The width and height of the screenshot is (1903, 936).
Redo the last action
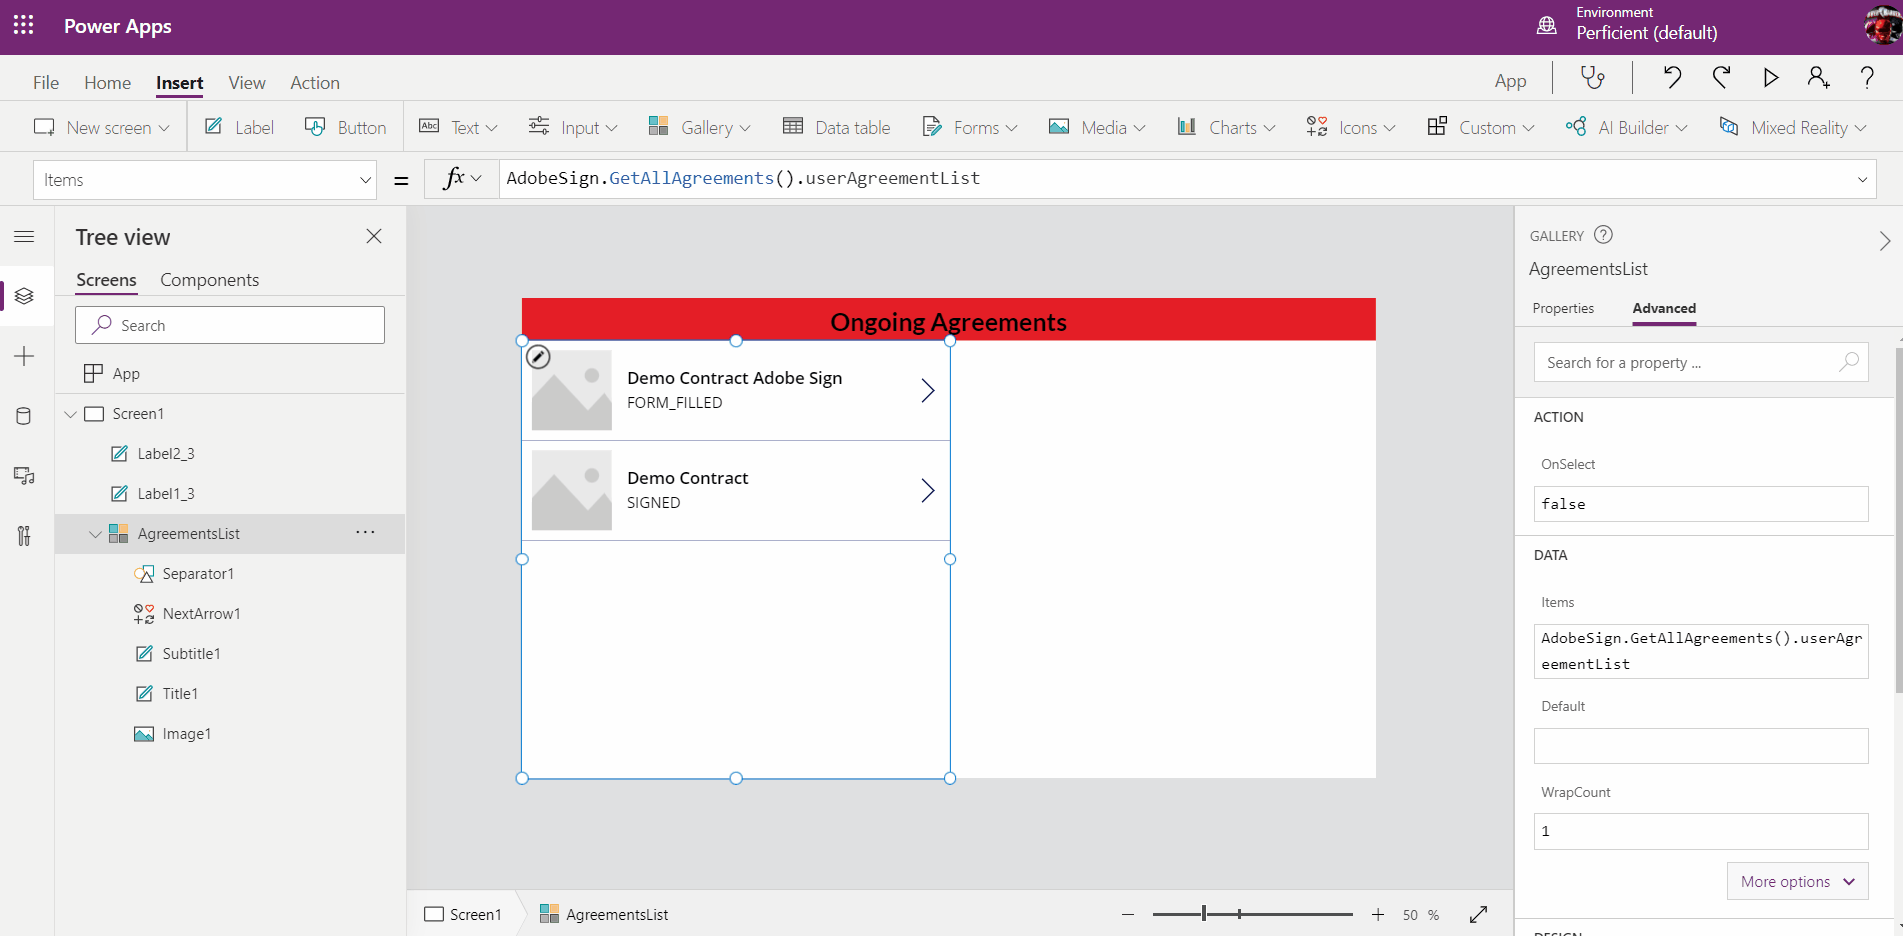[x=1721, y=77]
